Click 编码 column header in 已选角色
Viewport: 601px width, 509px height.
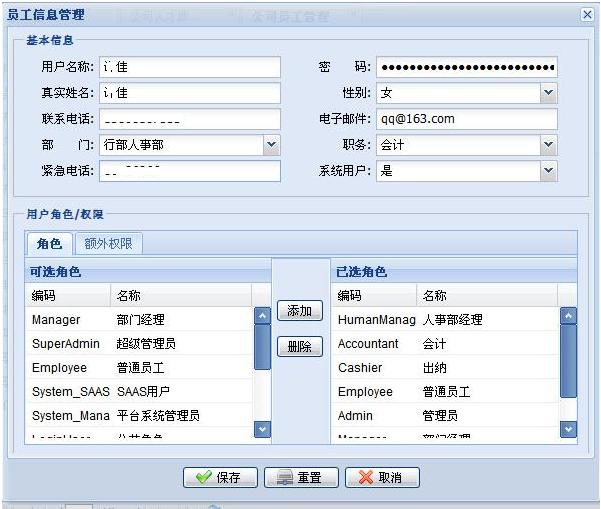tap(374, 296)
